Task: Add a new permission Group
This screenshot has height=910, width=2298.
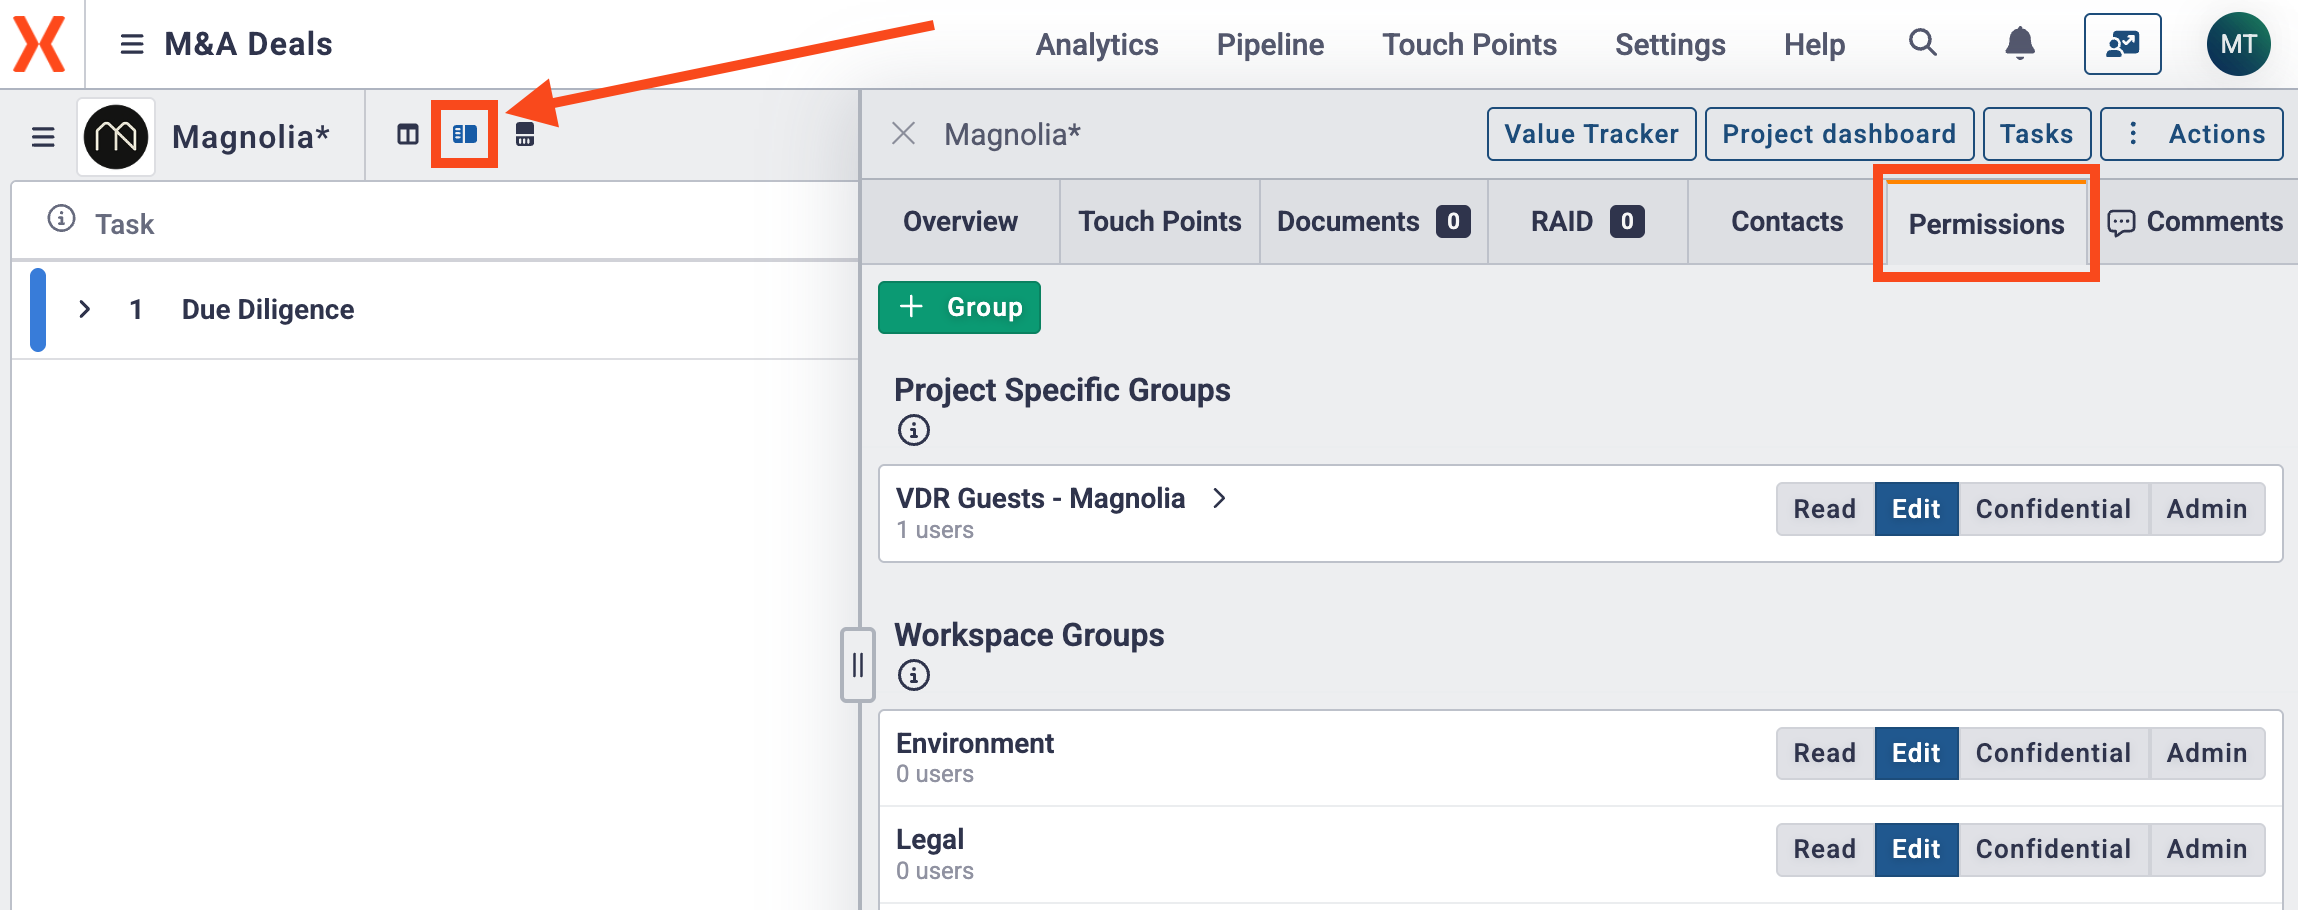Action: pyautogui.click(x=959, y=307)
